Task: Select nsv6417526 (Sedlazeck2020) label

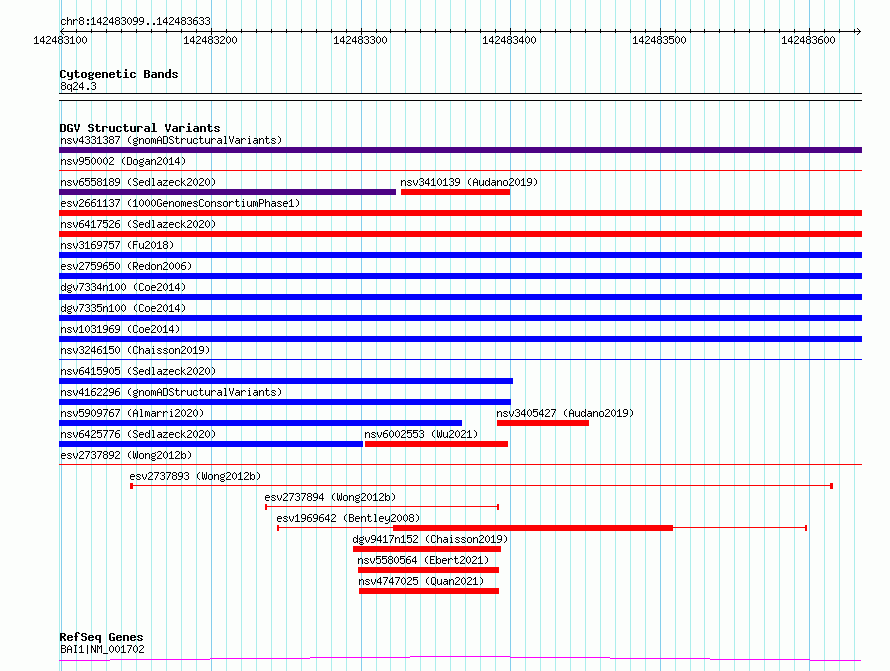Action: point(138,224)
